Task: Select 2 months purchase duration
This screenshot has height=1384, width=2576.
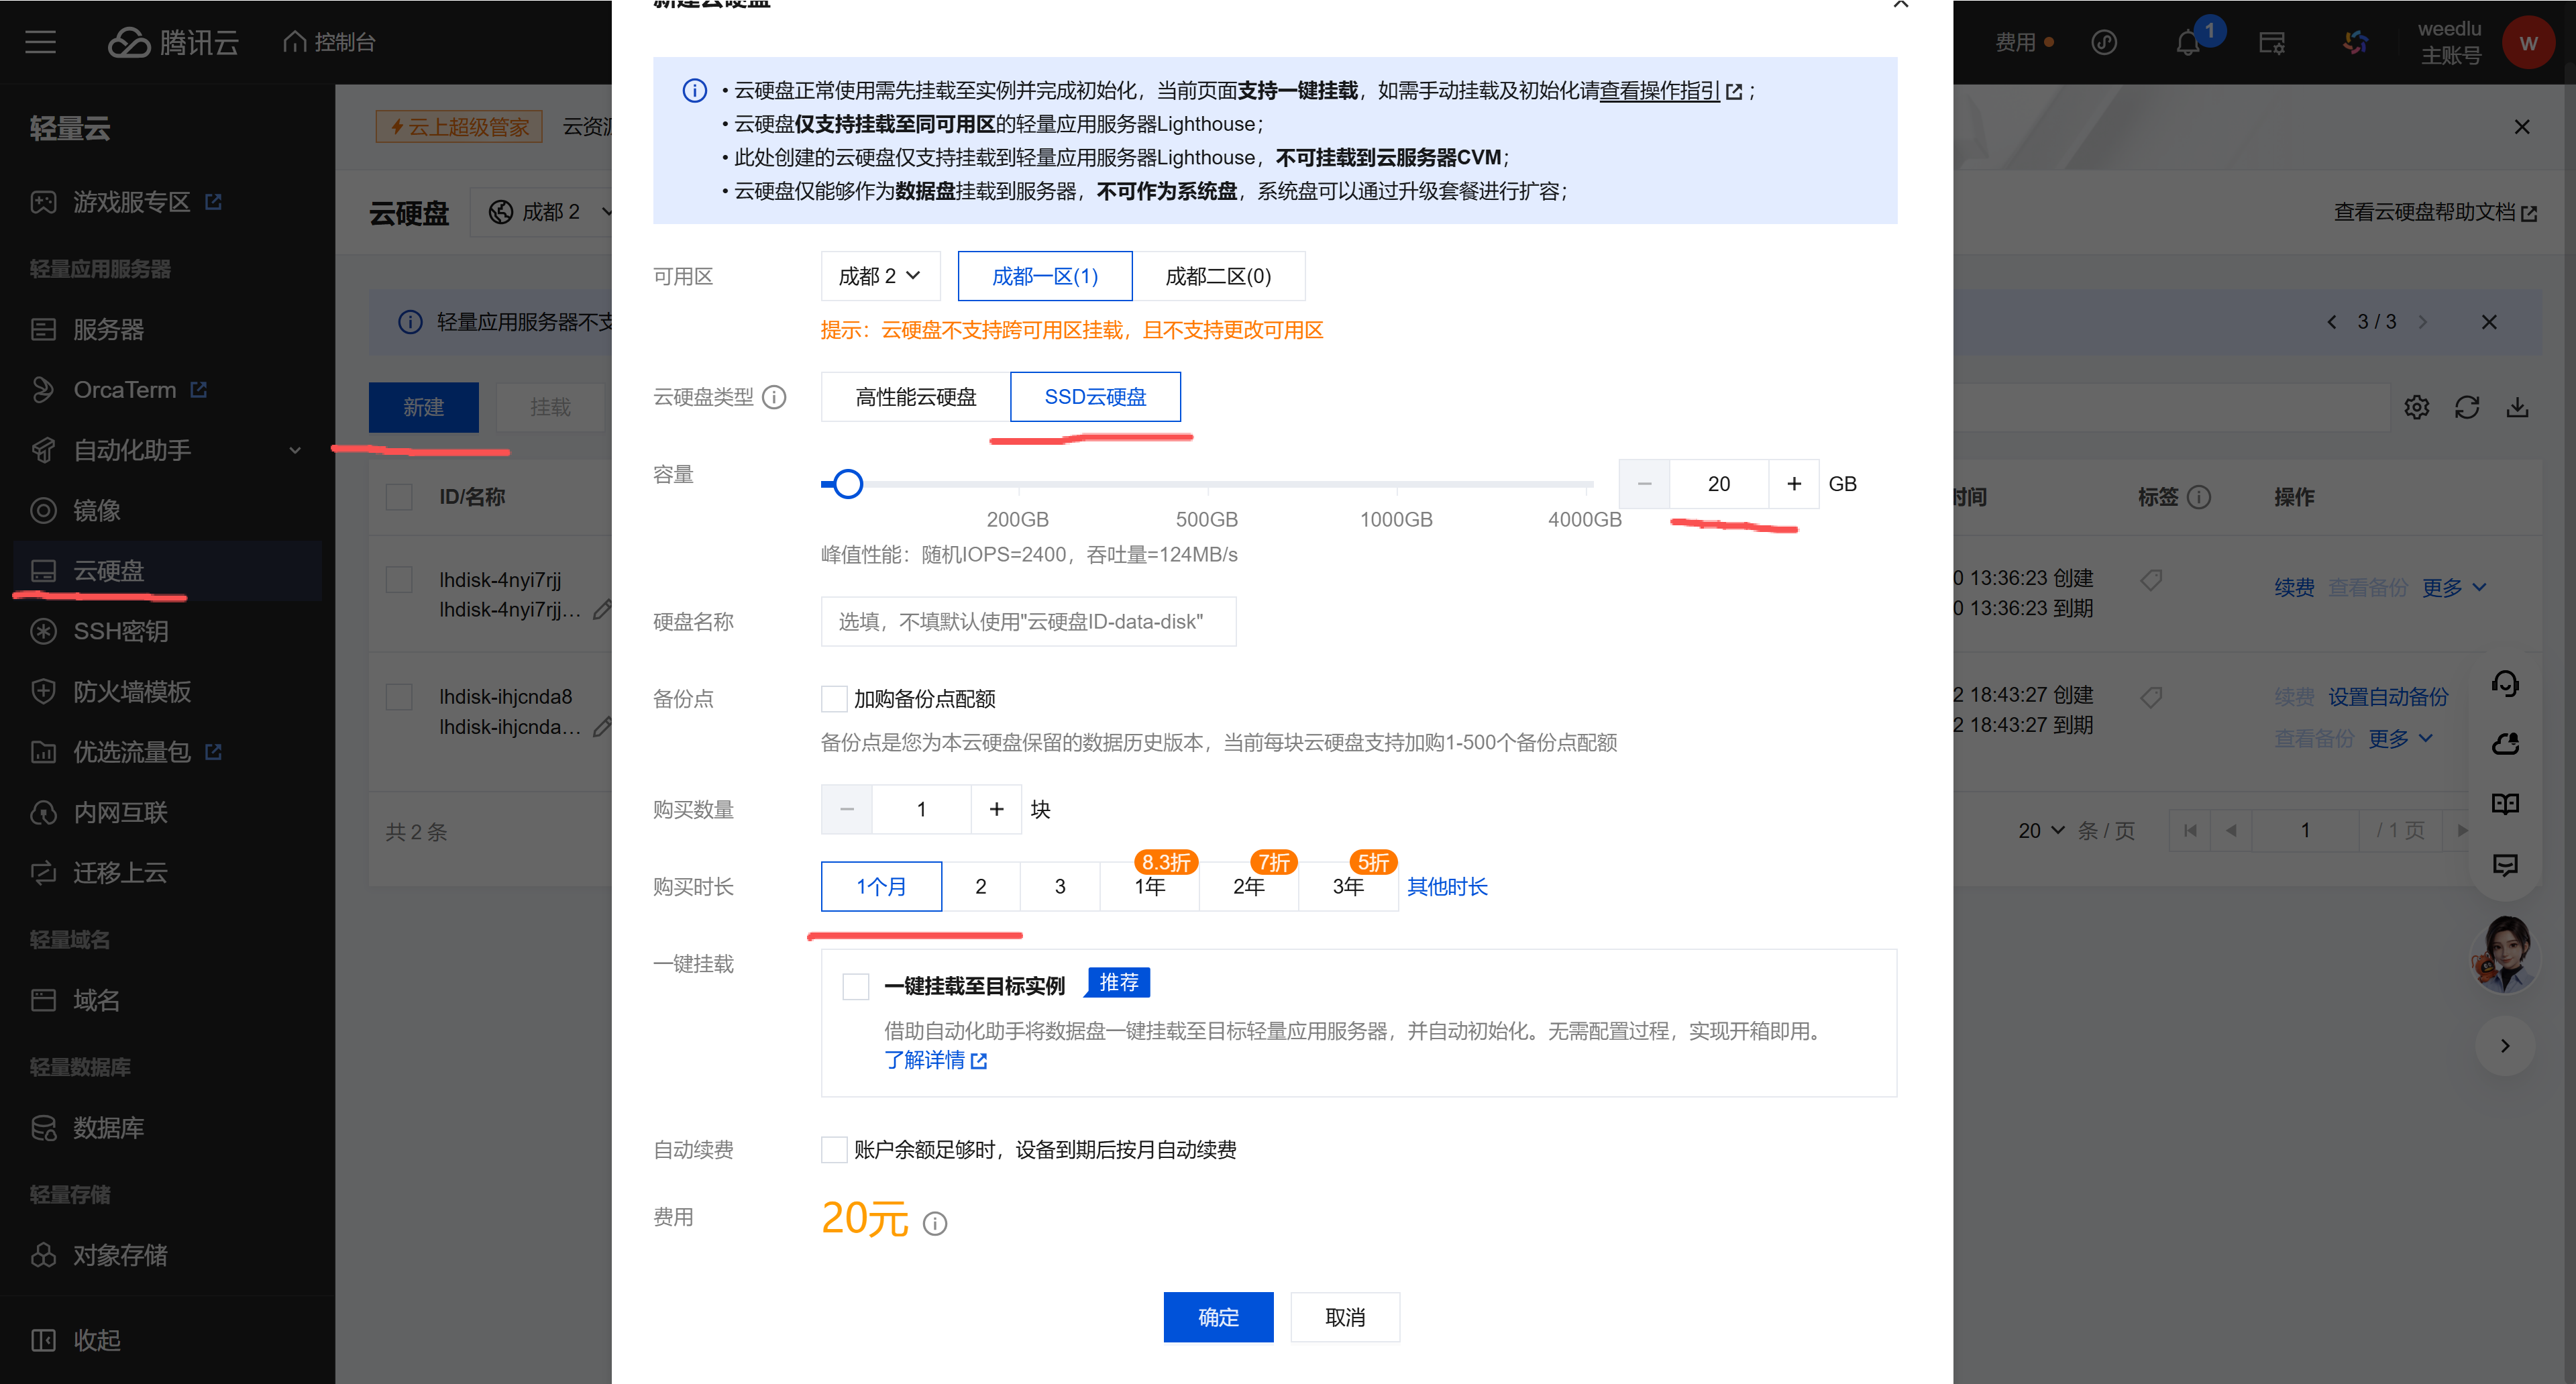Action: click(980, 887)
